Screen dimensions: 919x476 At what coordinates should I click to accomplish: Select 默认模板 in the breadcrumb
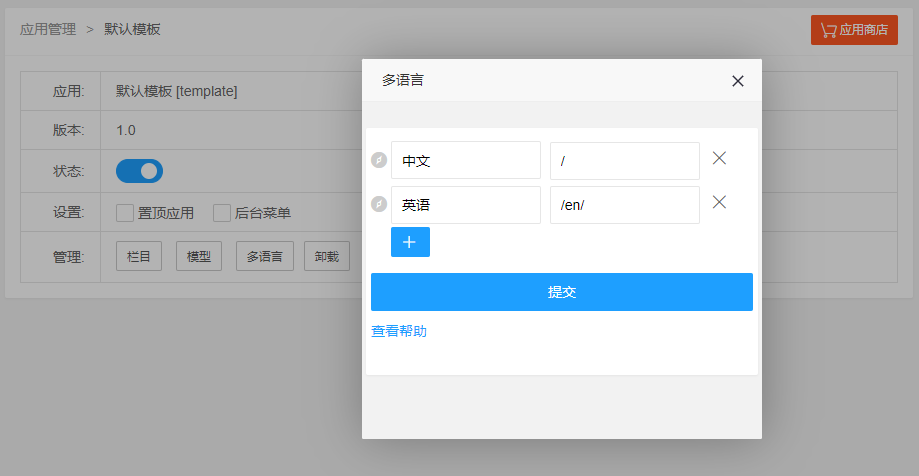click(x=132, y=30)
